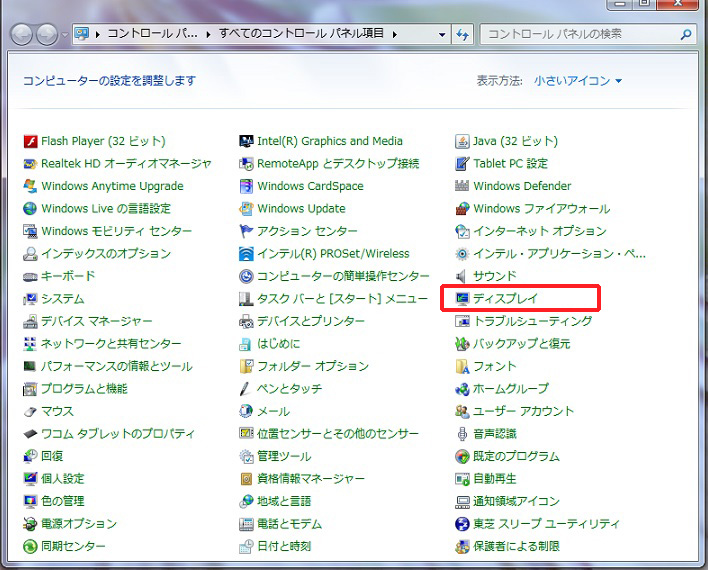Click the Windows Live language globe icon
The width and height of the screenshot is (708, 570).
click(x=30, y=209)
